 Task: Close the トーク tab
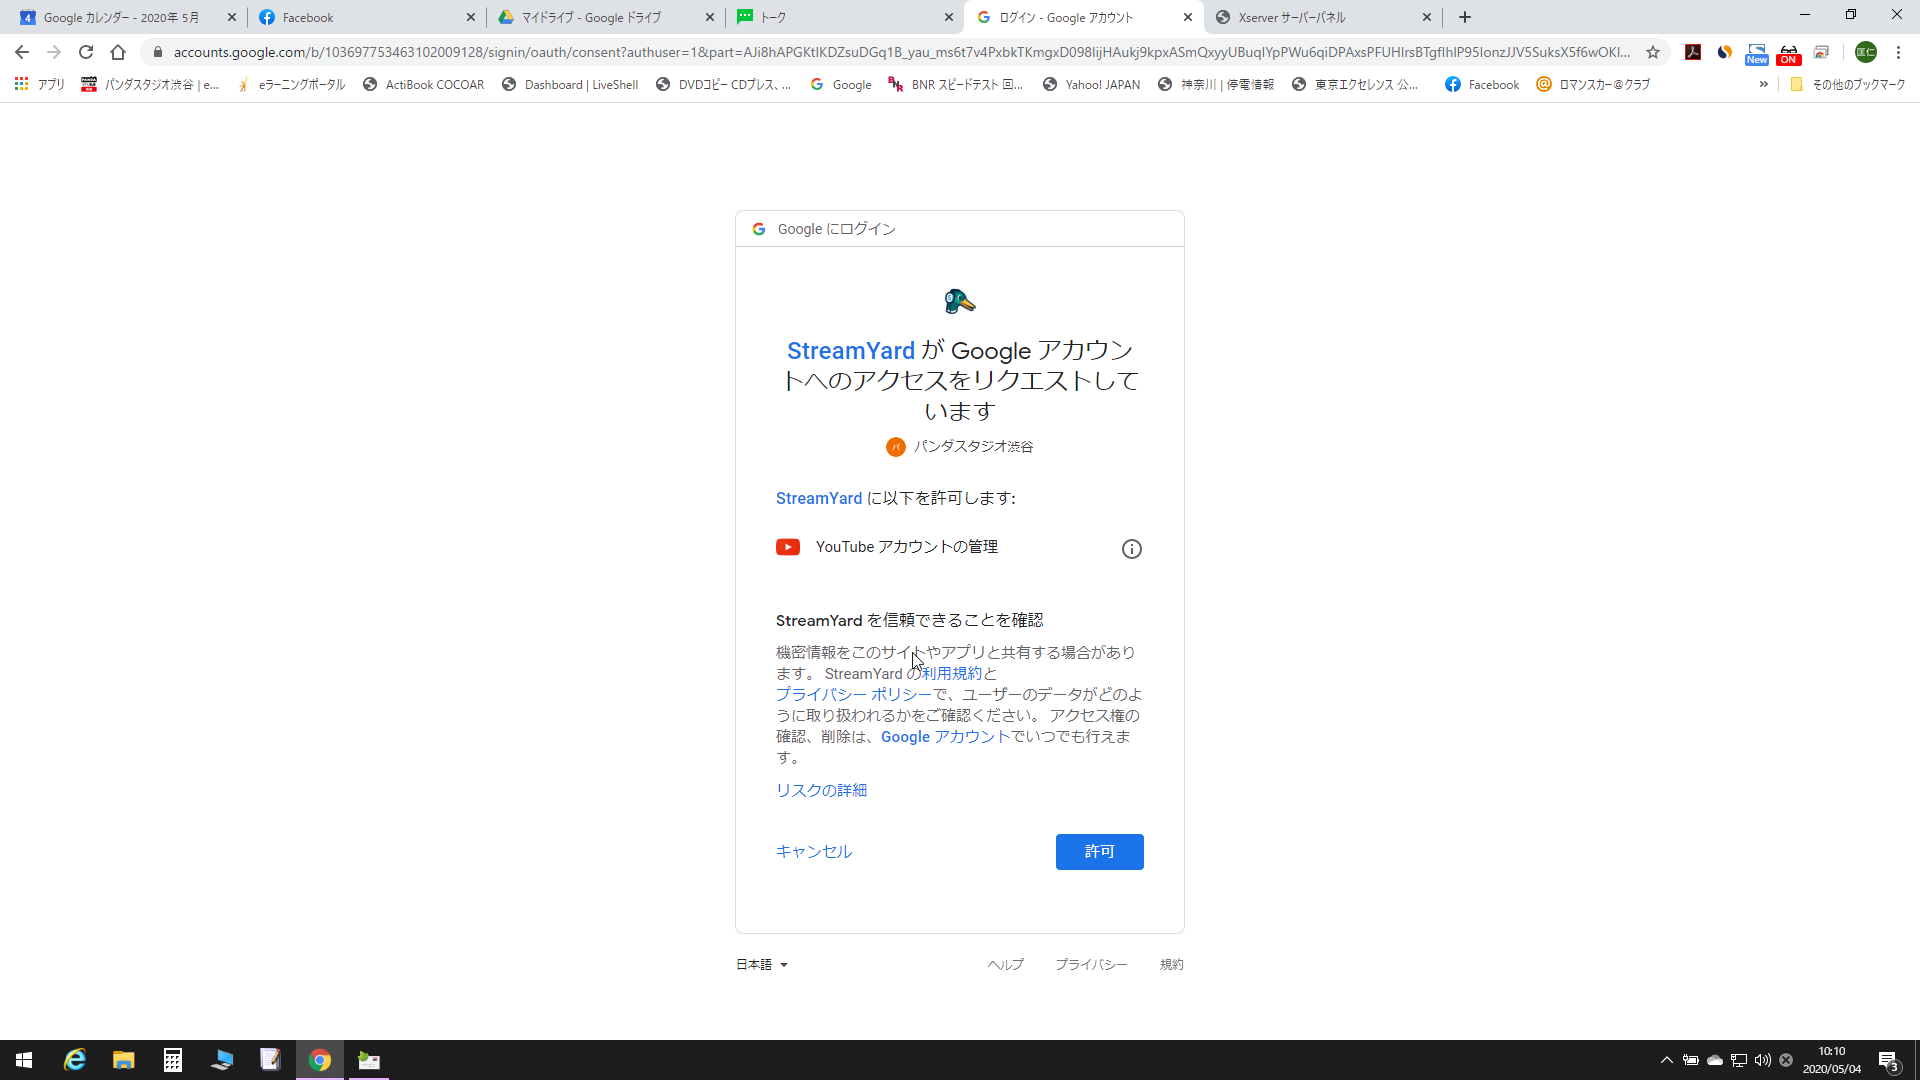coord(949,17)
